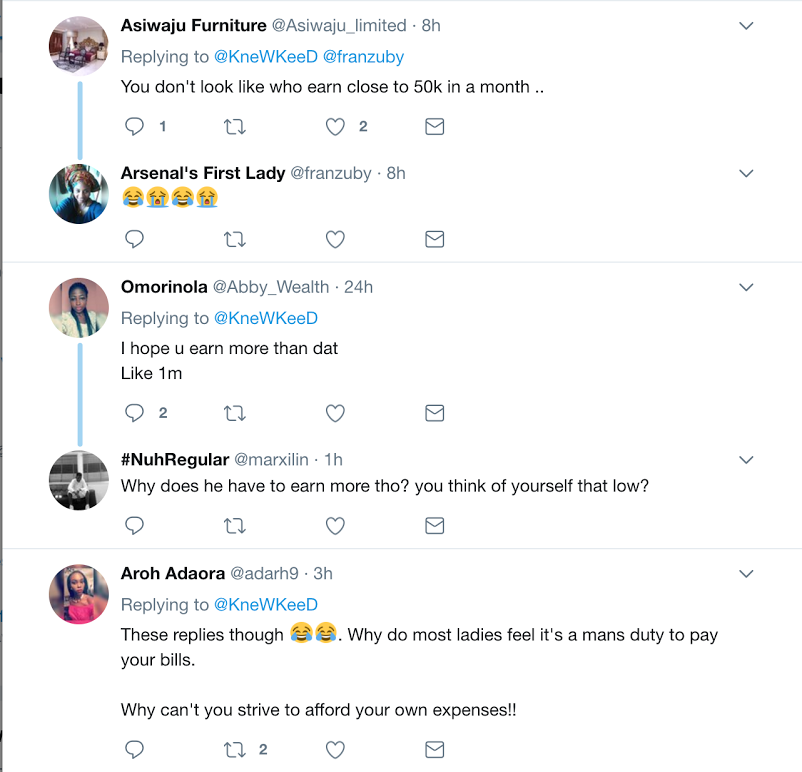Open dropdown chevron on Aroh Adaora's tweet
This screenshot has width=802, height=772.
pos(746,574)
